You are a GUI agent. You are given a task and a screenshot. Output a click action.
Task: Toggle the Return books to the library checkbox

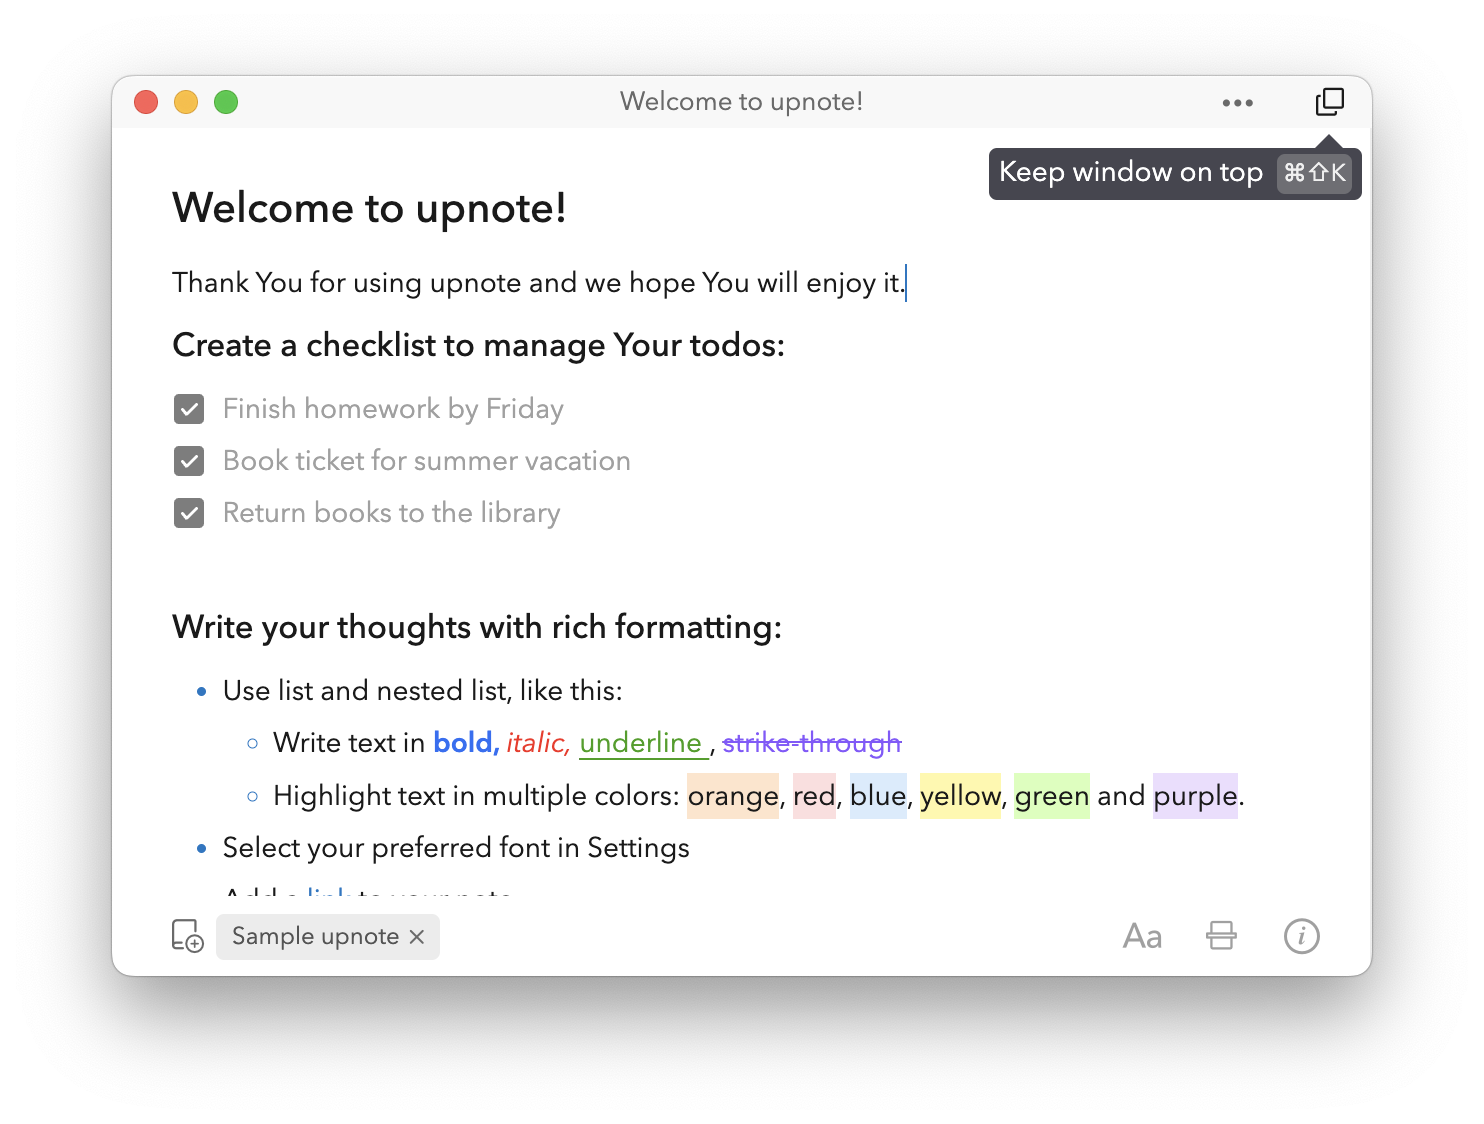[189, 513]
